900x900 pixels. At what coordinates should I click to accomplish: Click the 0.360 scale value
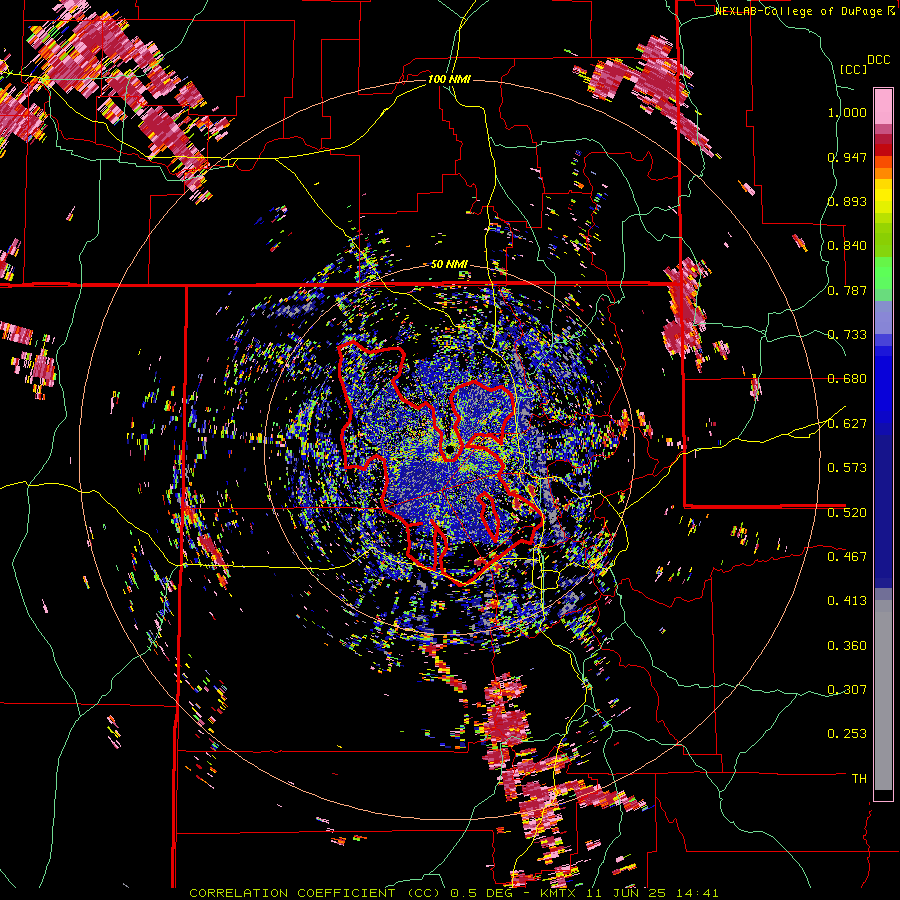coord(847,646)
